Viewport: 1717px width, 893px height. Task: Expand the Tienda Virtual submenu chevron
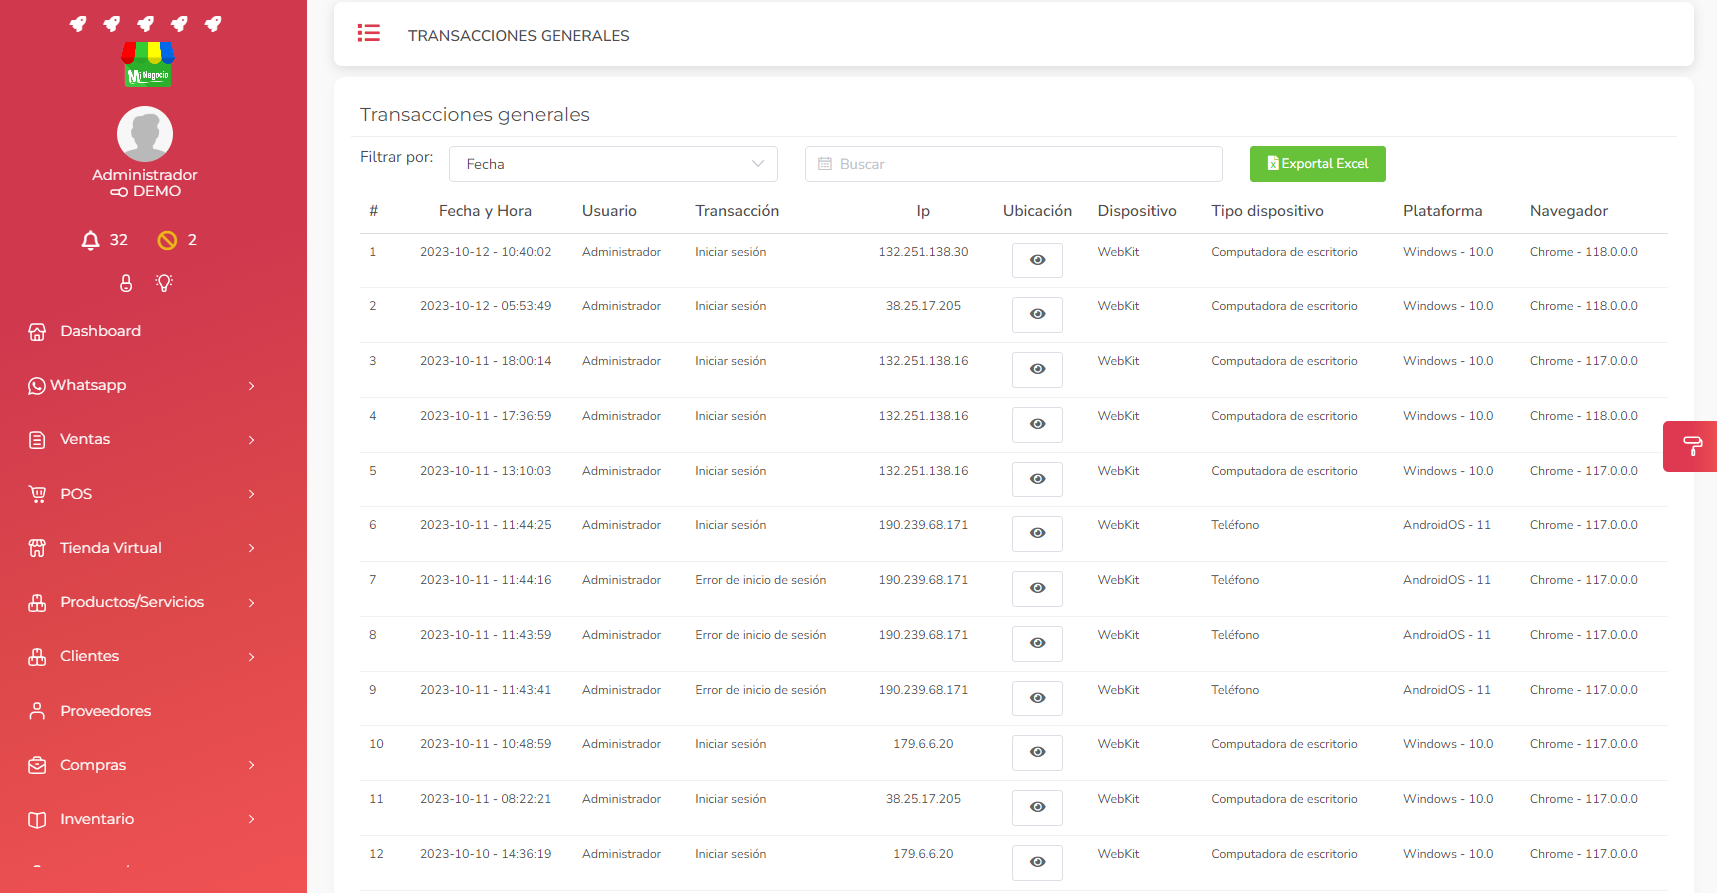(x=251, y=548)
